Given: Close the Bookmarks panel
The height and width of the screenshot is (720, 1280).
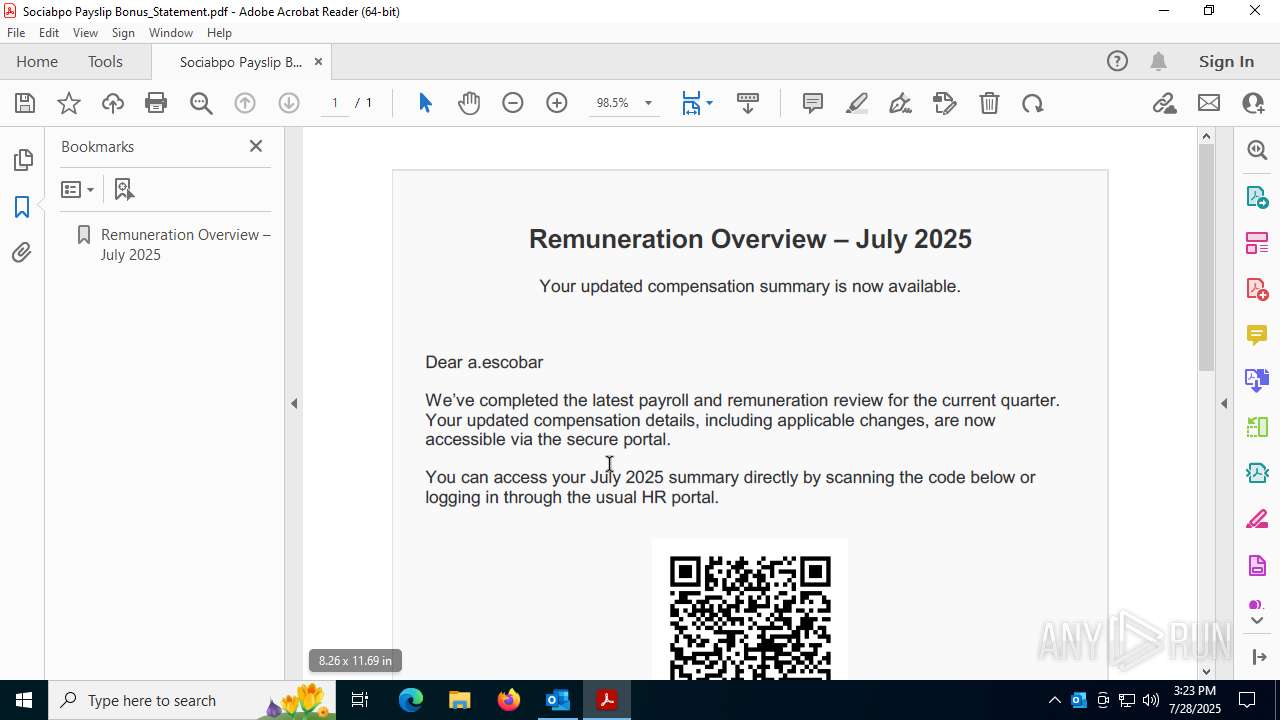Looking at the screenshot, I should (x=256, y=146).
